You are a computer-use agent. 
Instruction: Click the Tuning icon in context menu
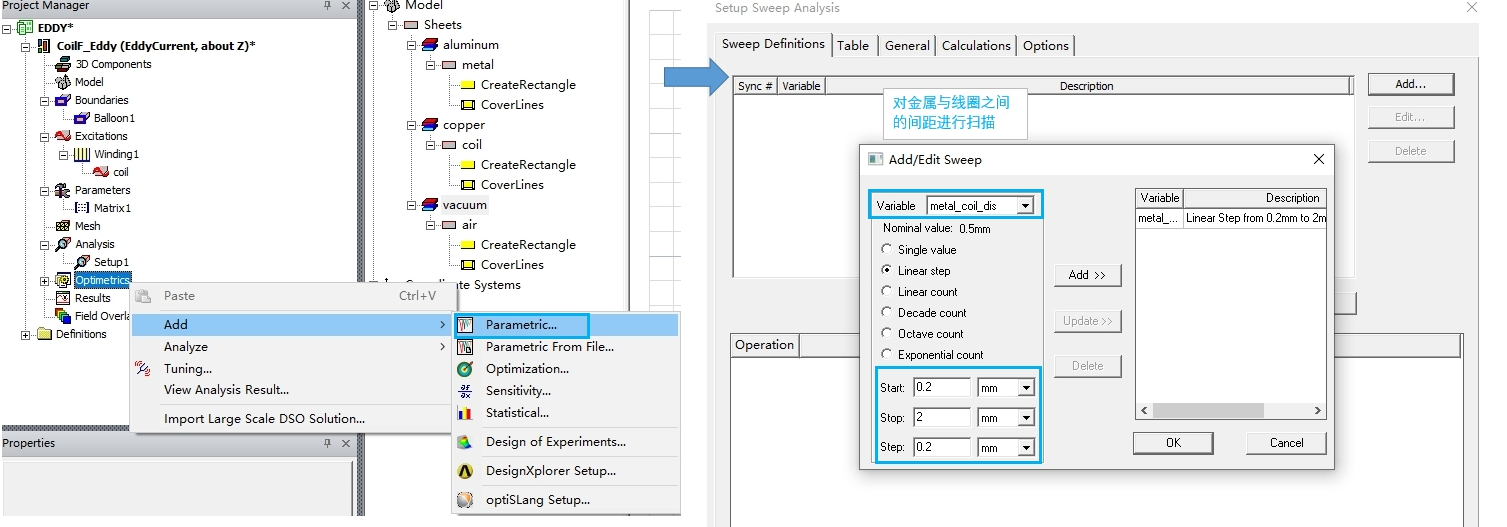pos(142,369)
